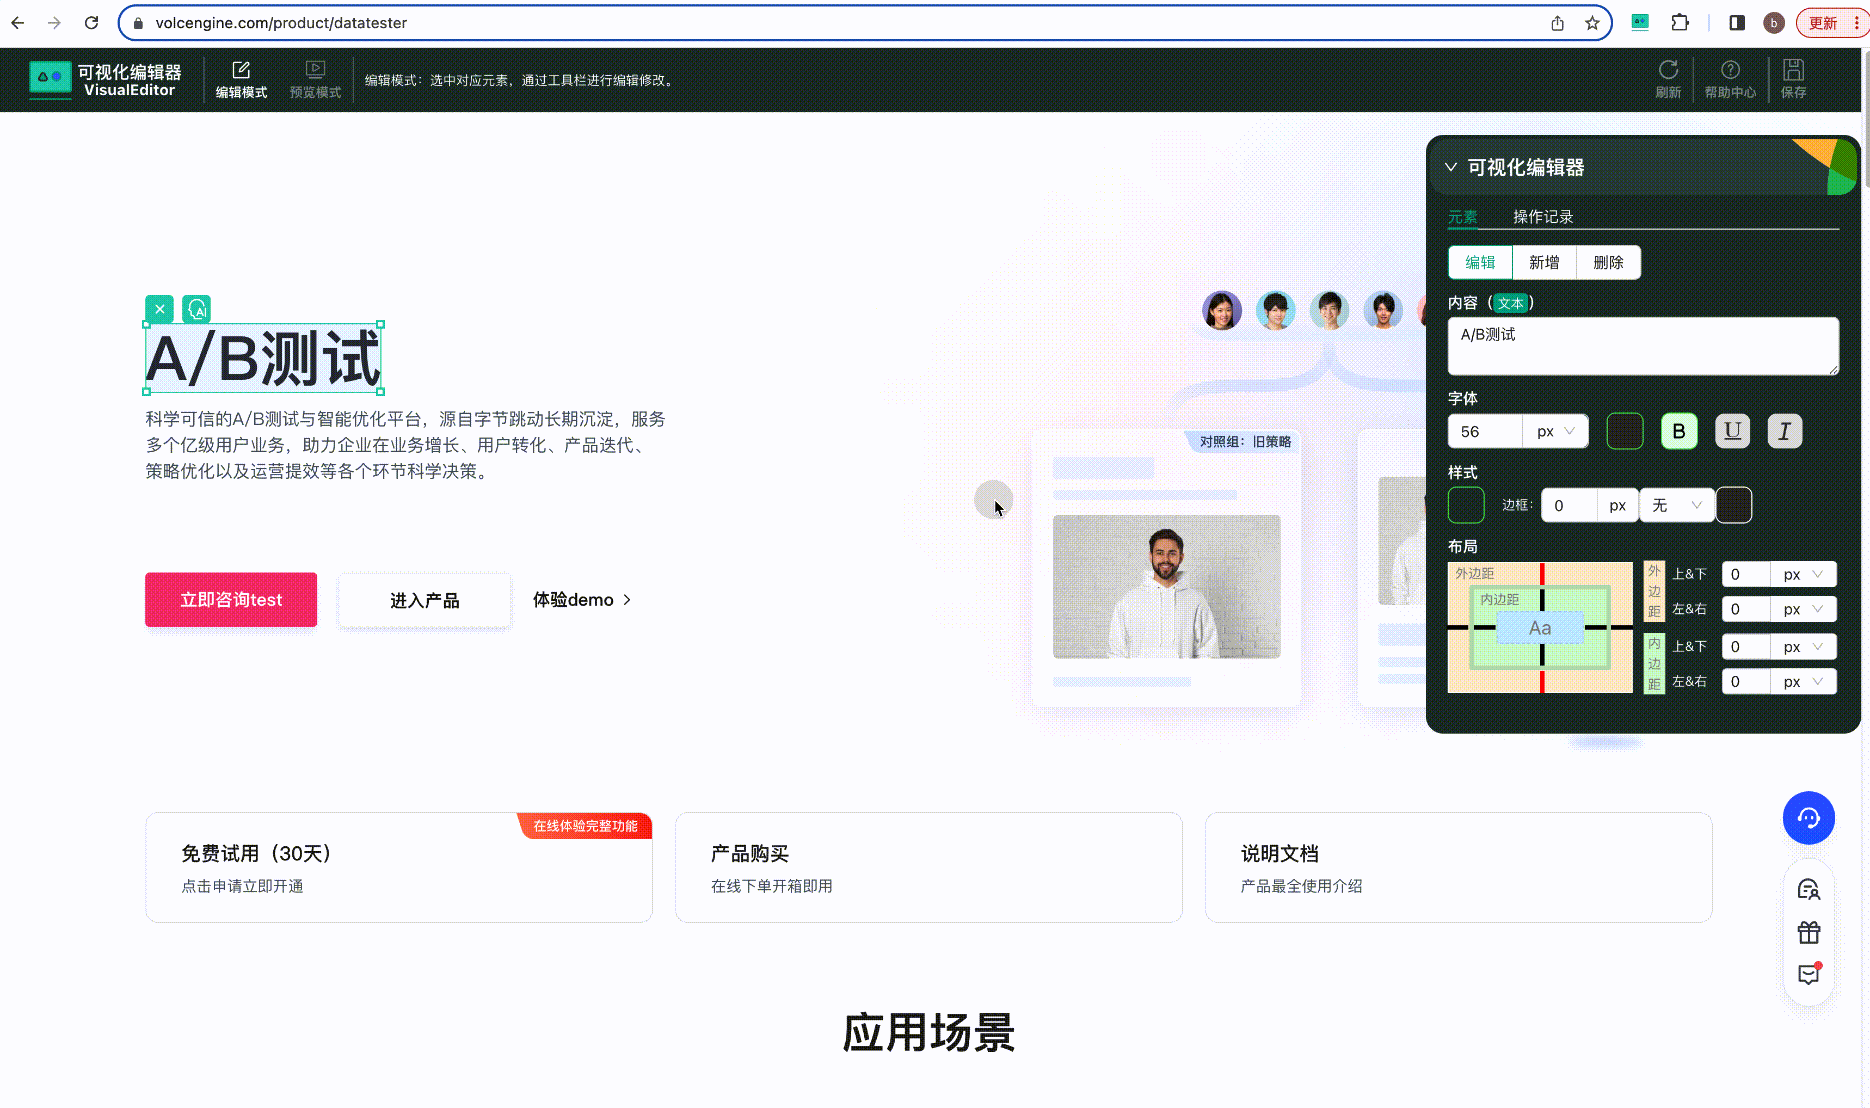The image size is (1870, 1108).
Task: Click the 立即咨询test button
Action: click(x=230, y=599)
